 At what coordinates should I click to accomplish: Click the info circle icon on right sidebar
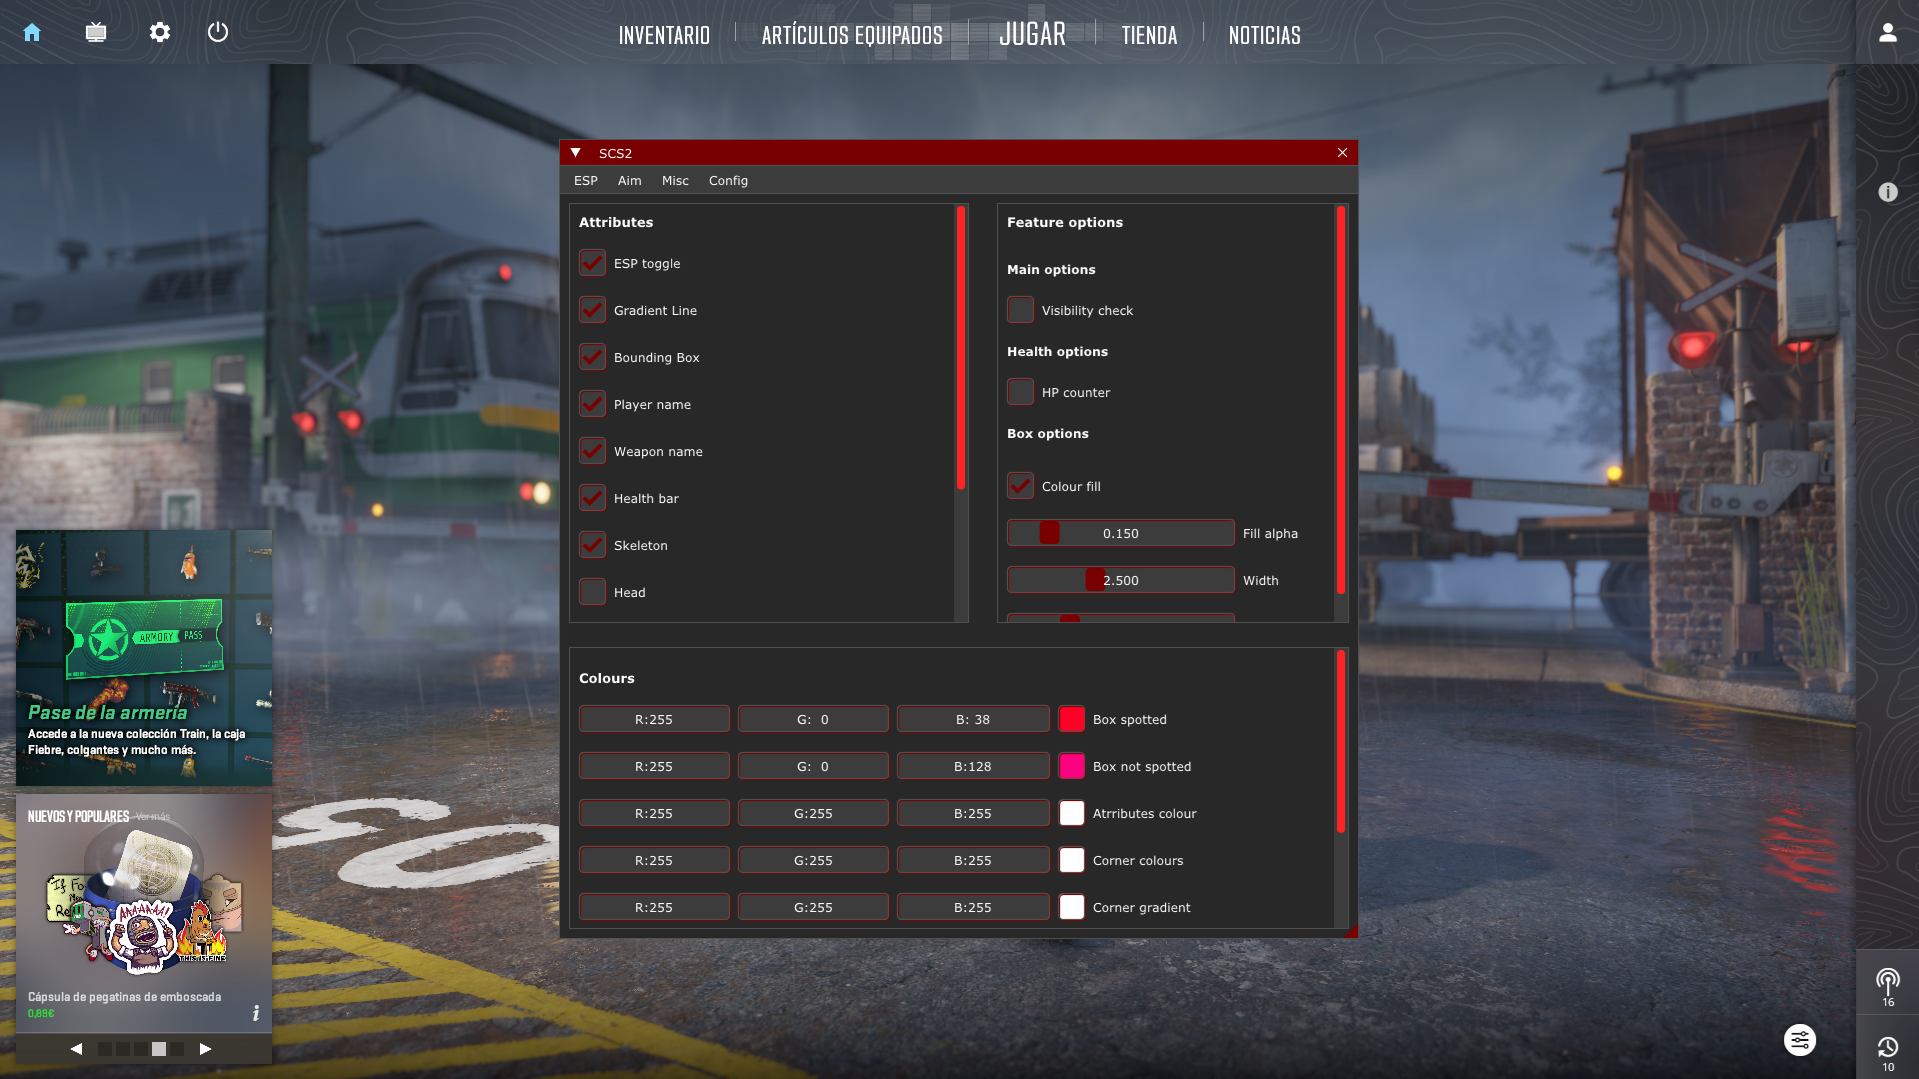pos(1888,192)
